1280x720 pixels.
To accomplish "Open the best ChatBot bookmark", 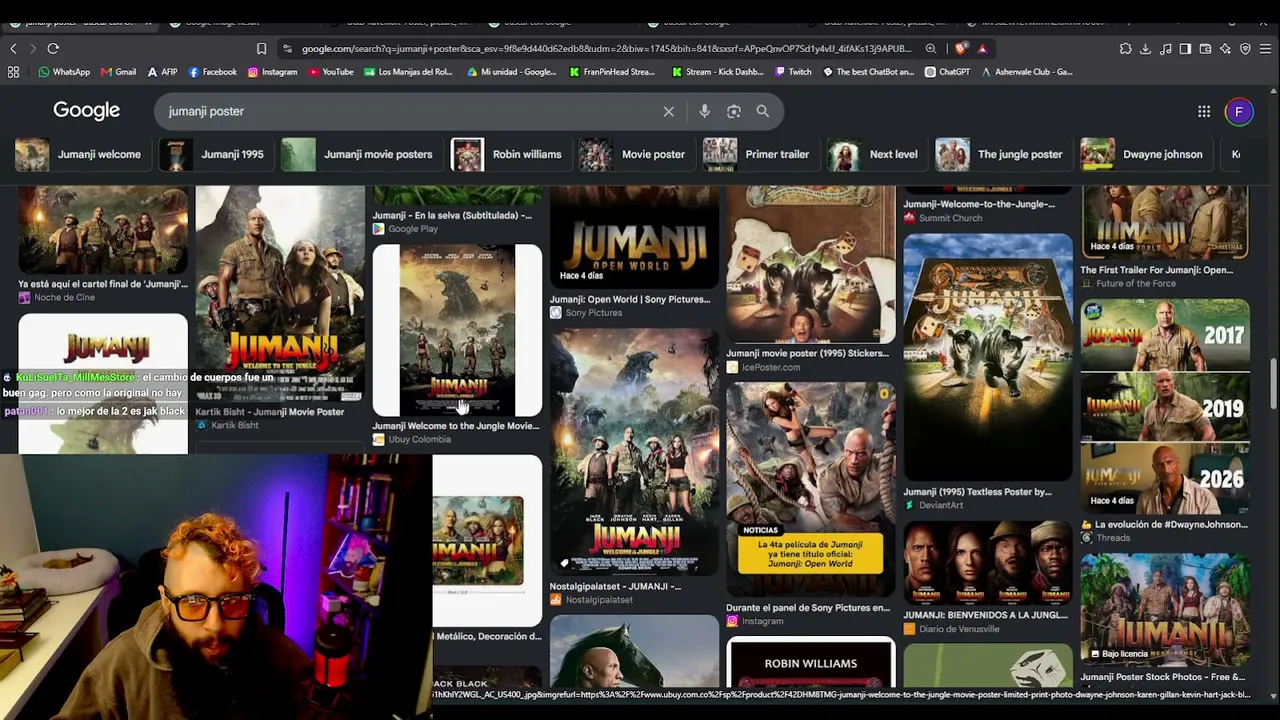I will [868, 72].
